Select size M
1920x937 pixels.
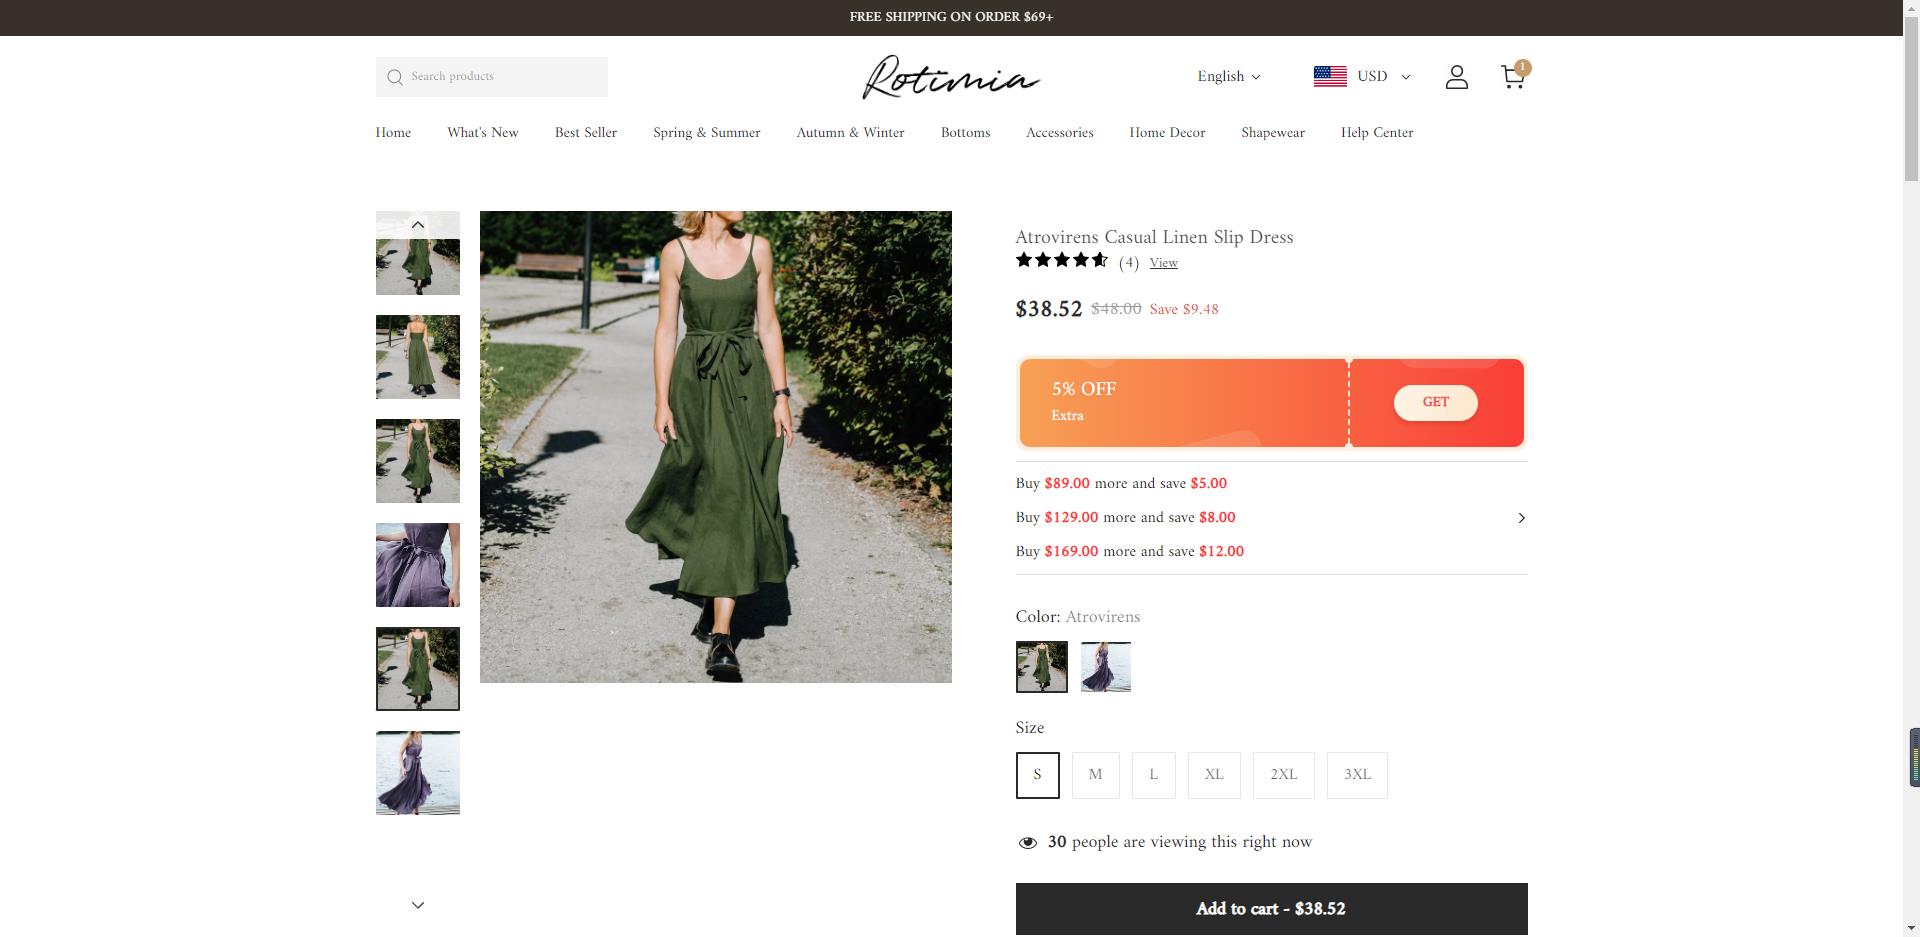click(1095, 775)
